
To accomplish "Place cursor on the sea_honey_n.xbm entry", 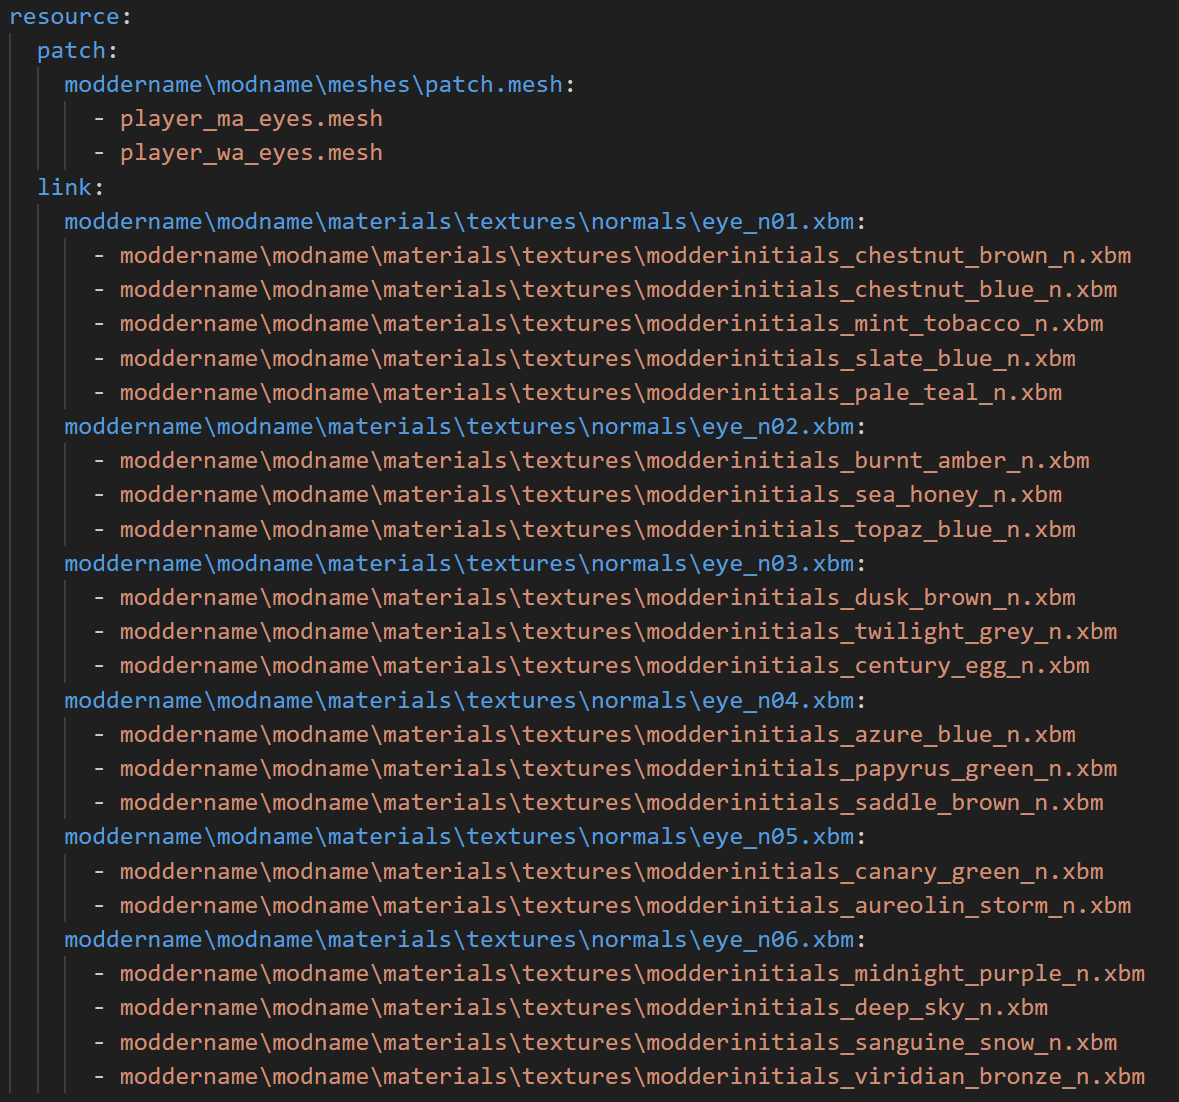I will pyautogui.click(x=590, y=495).
